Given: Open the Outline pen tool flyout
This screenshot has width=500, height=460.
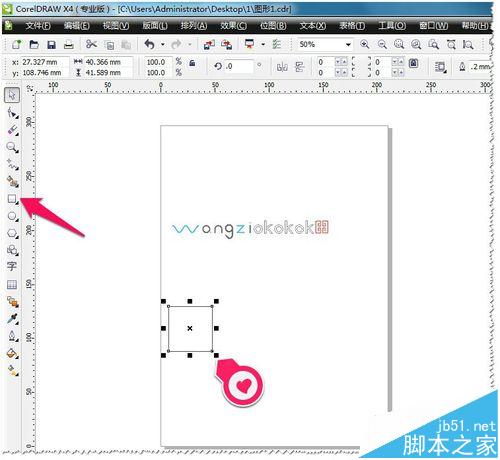Looking at the screenshot, I should pyautogui.click(x=13, y=336).
